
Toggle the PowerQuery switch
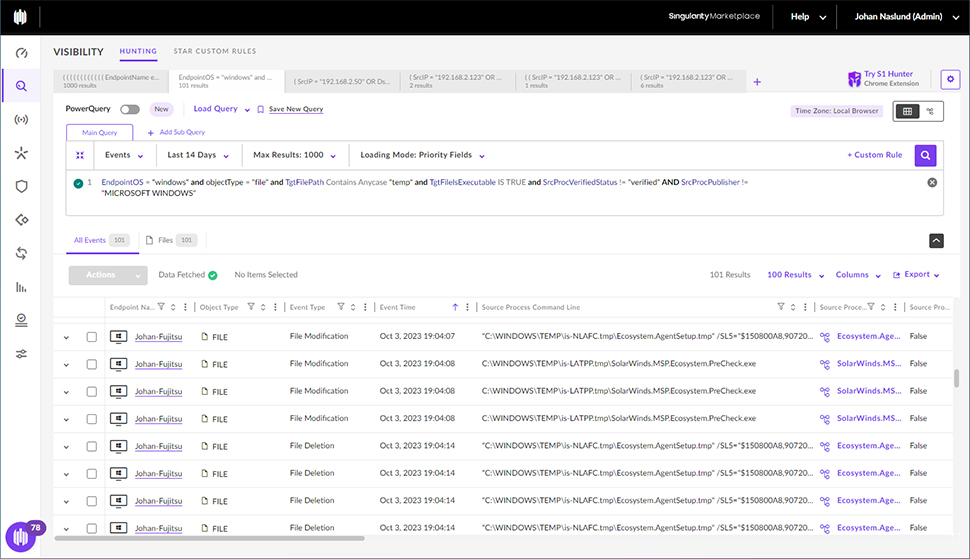tap(130, 109)
